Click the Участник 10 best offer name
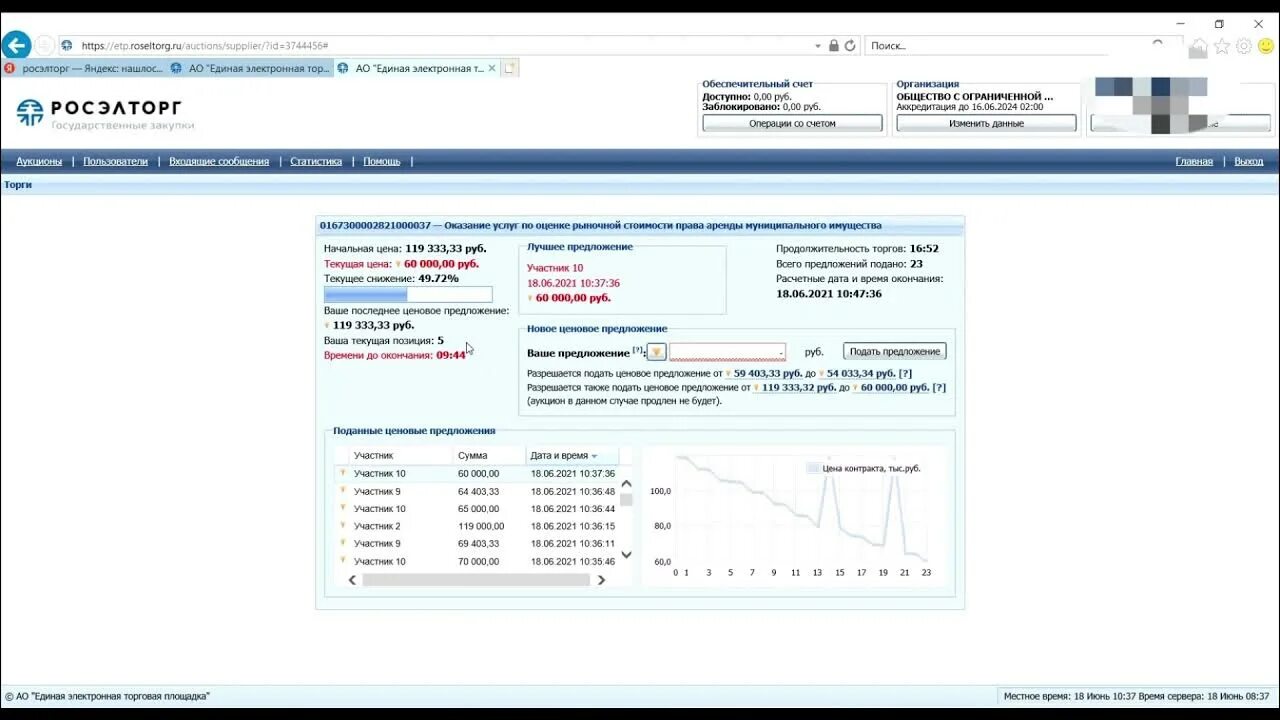Screen dimensions: 1280x720 click(x=555, y=268)
